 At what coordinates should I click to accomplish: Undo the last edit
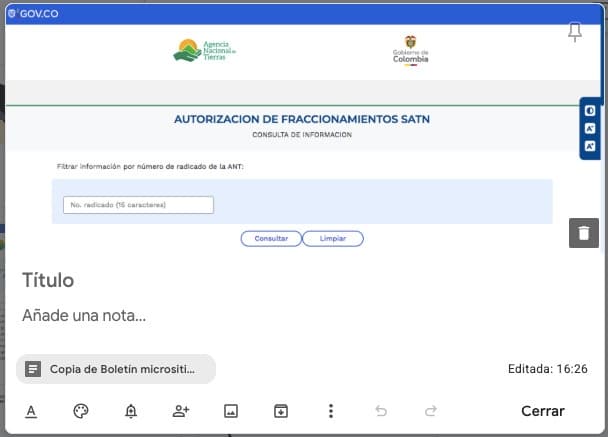click(x=381, y=411)
